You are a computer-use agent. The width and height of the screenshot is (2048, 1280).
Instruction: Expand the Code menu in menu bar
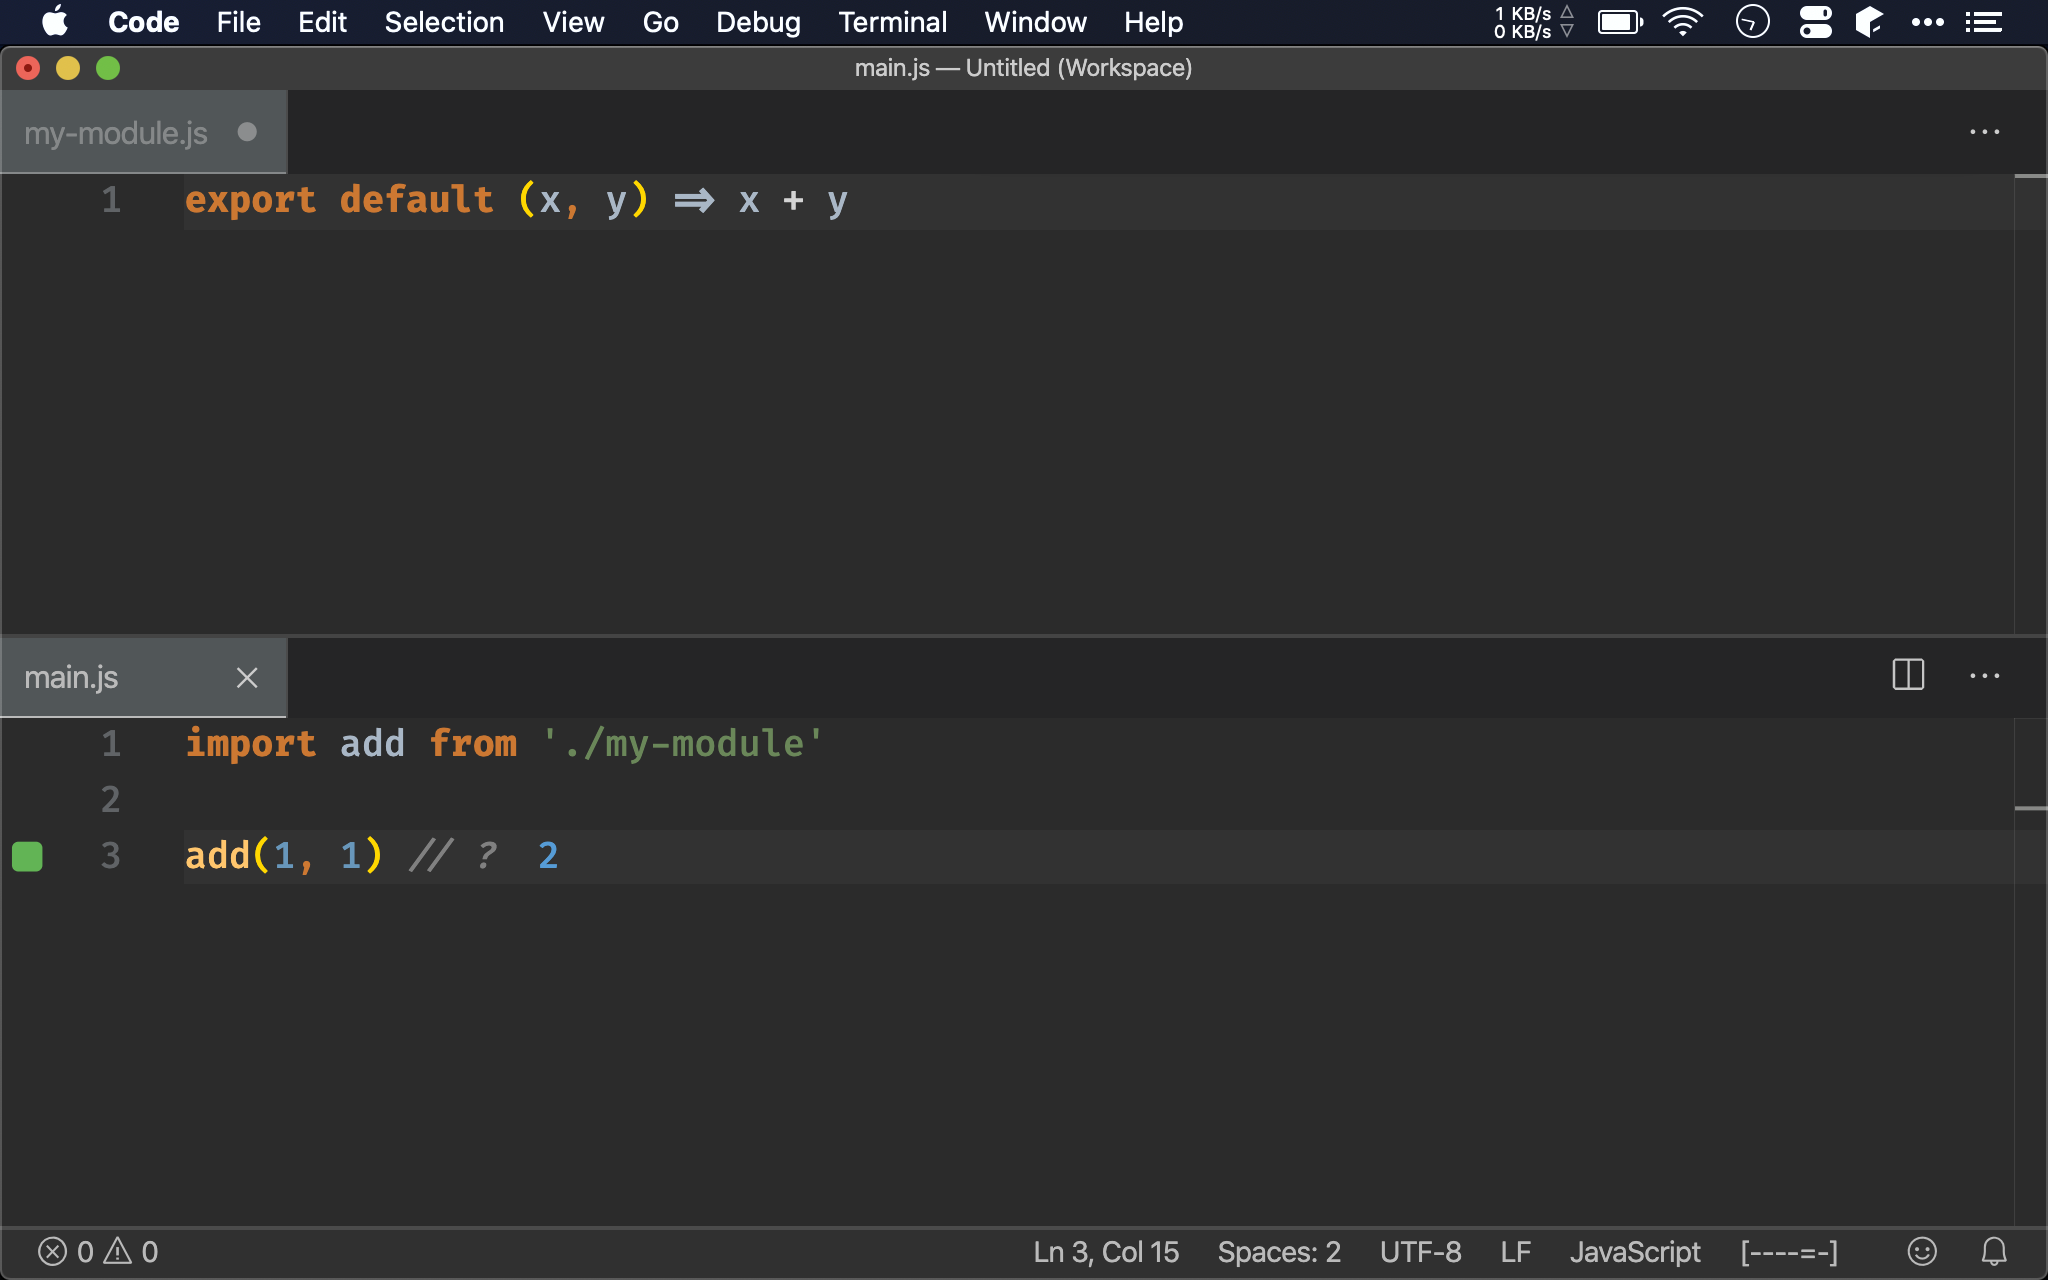point(143,21)
